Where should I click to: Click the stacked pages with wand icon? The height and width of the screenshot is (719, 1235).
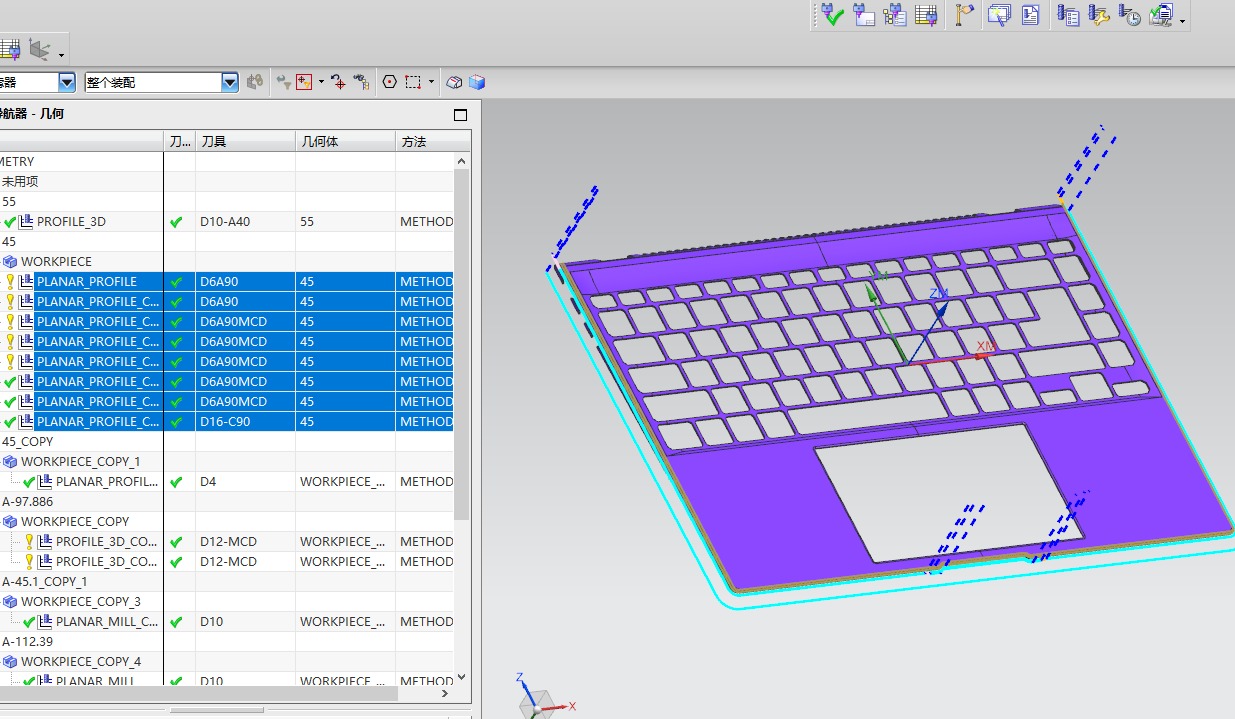pos(999,14)
